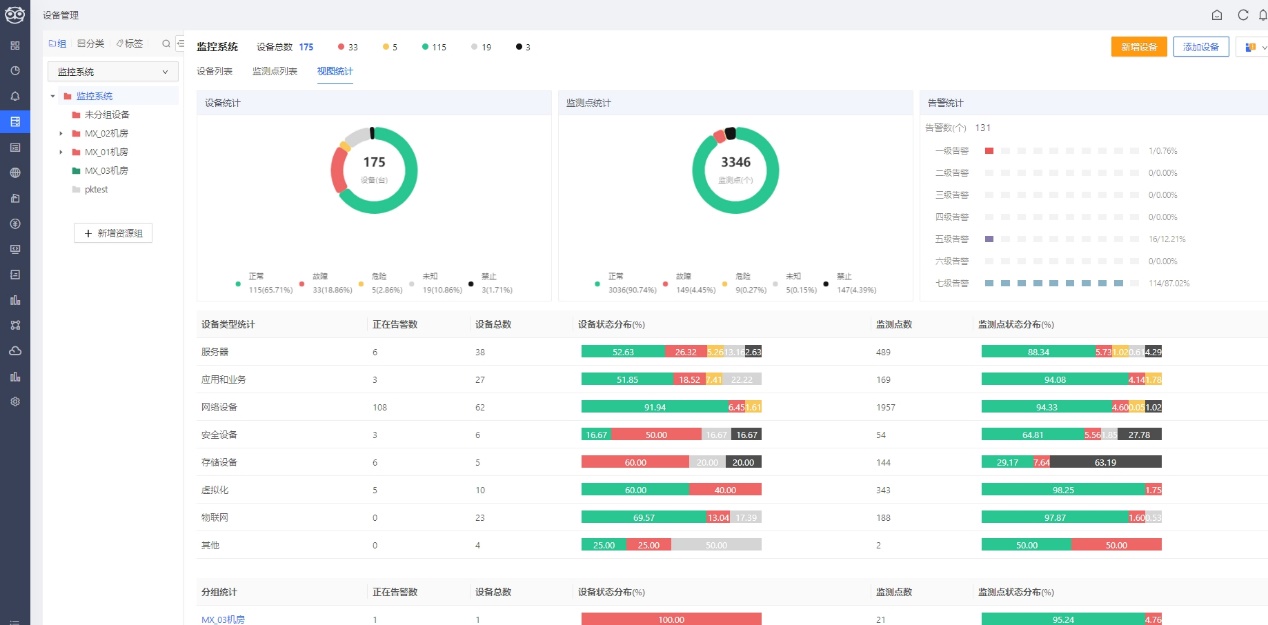Screen dimensions: 1268x625
Task: Switch to the 设备列表 tab
Action: click(x=215, y=71)
